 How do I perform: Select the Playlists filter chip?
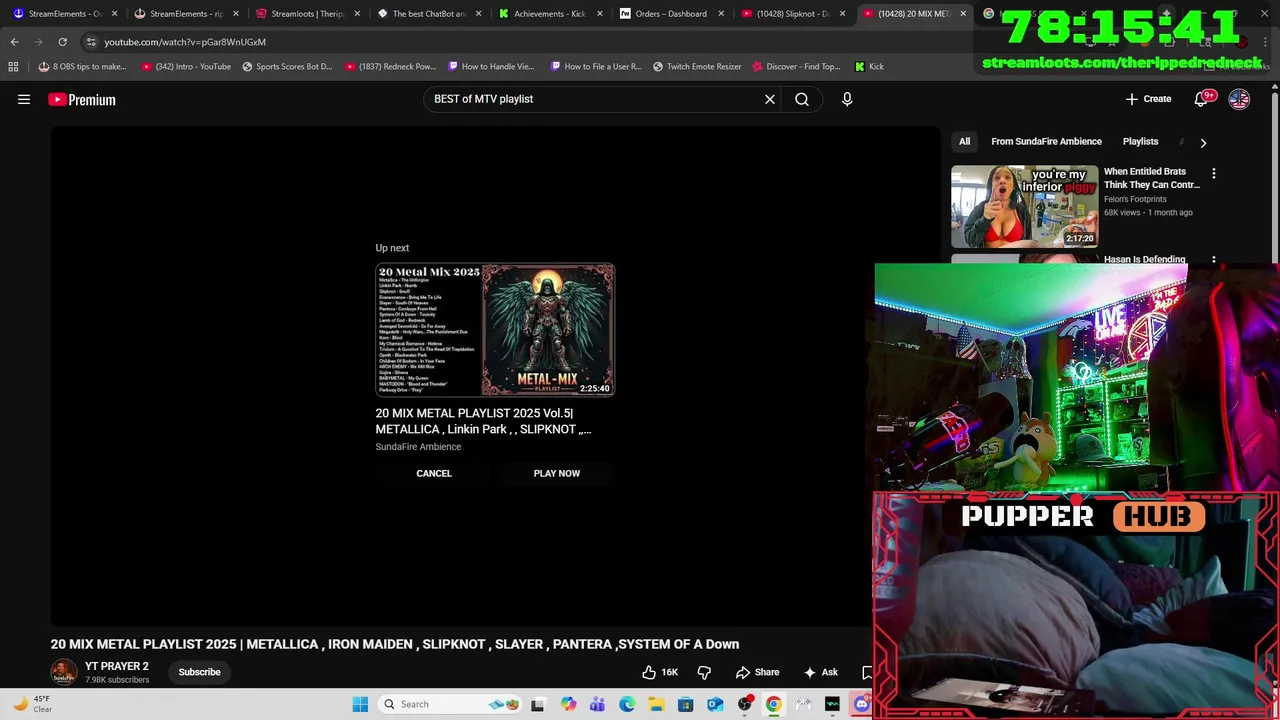tap(1140, 141)
